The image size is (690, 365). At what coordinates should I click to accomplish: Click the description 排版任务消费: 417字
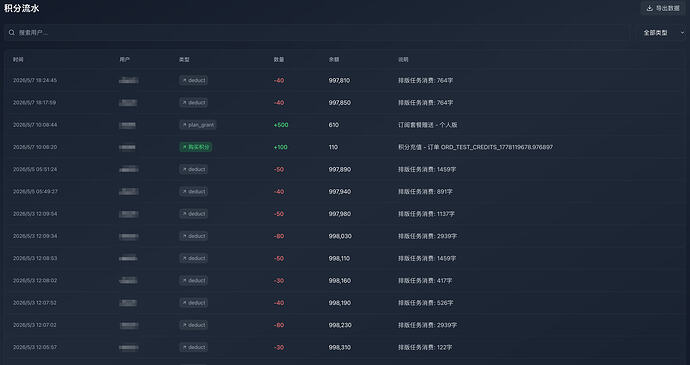pos(425,280)
